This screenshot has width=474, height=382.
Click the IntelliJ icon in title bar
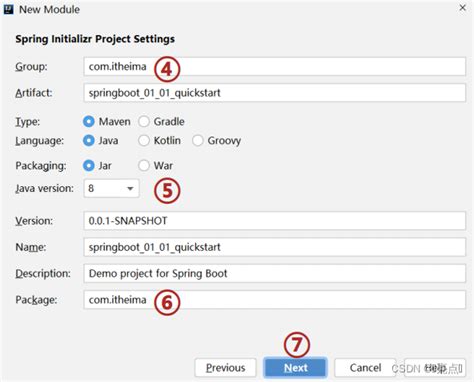[8, 9]
